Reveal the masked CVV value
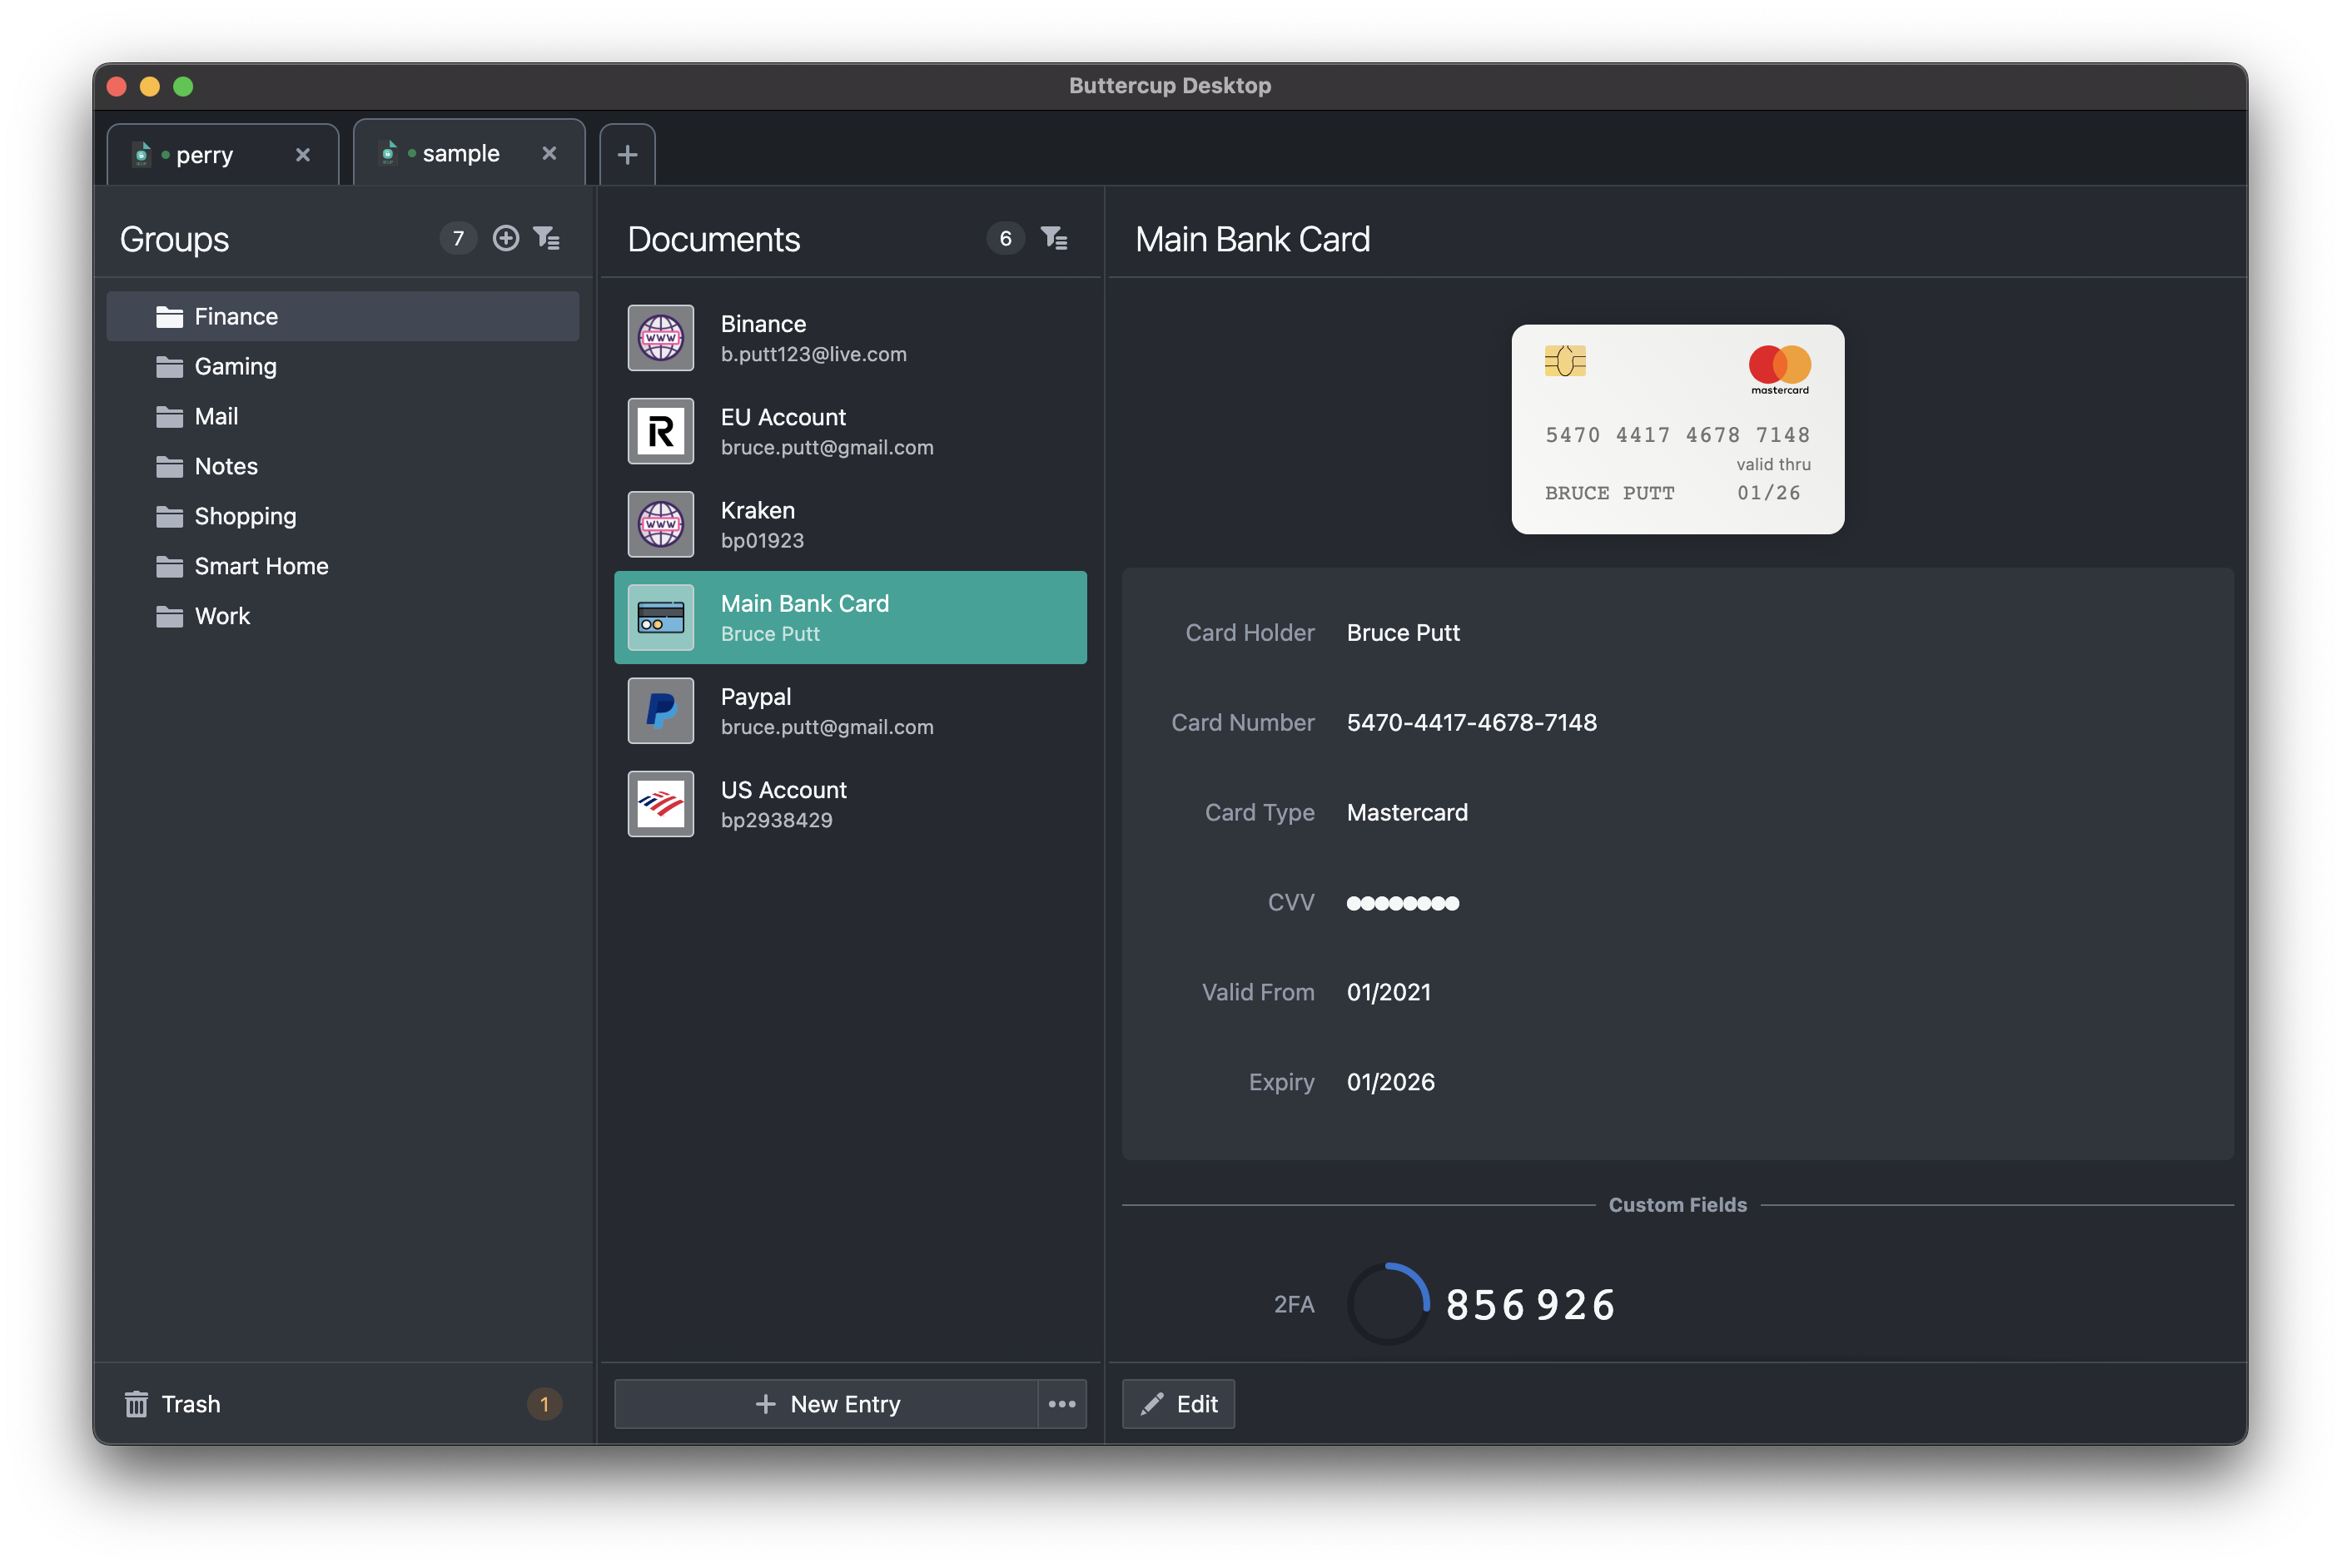This screenshot has width=2341, height=1568. 1402,903
